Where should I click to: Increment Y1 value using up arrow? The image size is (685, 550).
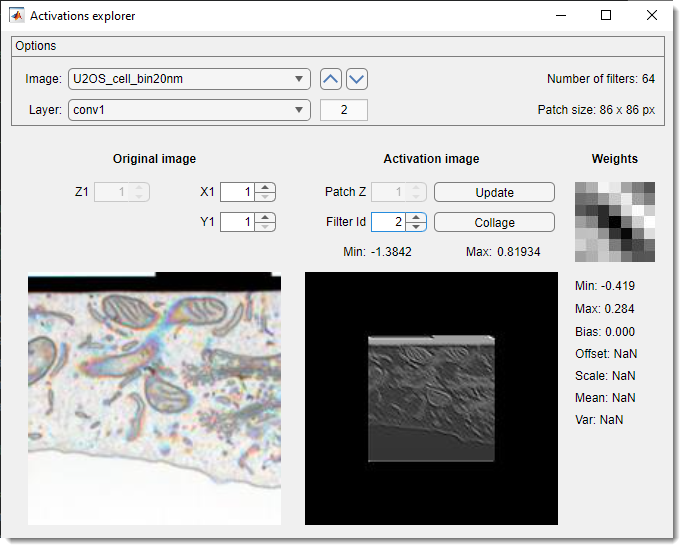(x=265, y=217)
